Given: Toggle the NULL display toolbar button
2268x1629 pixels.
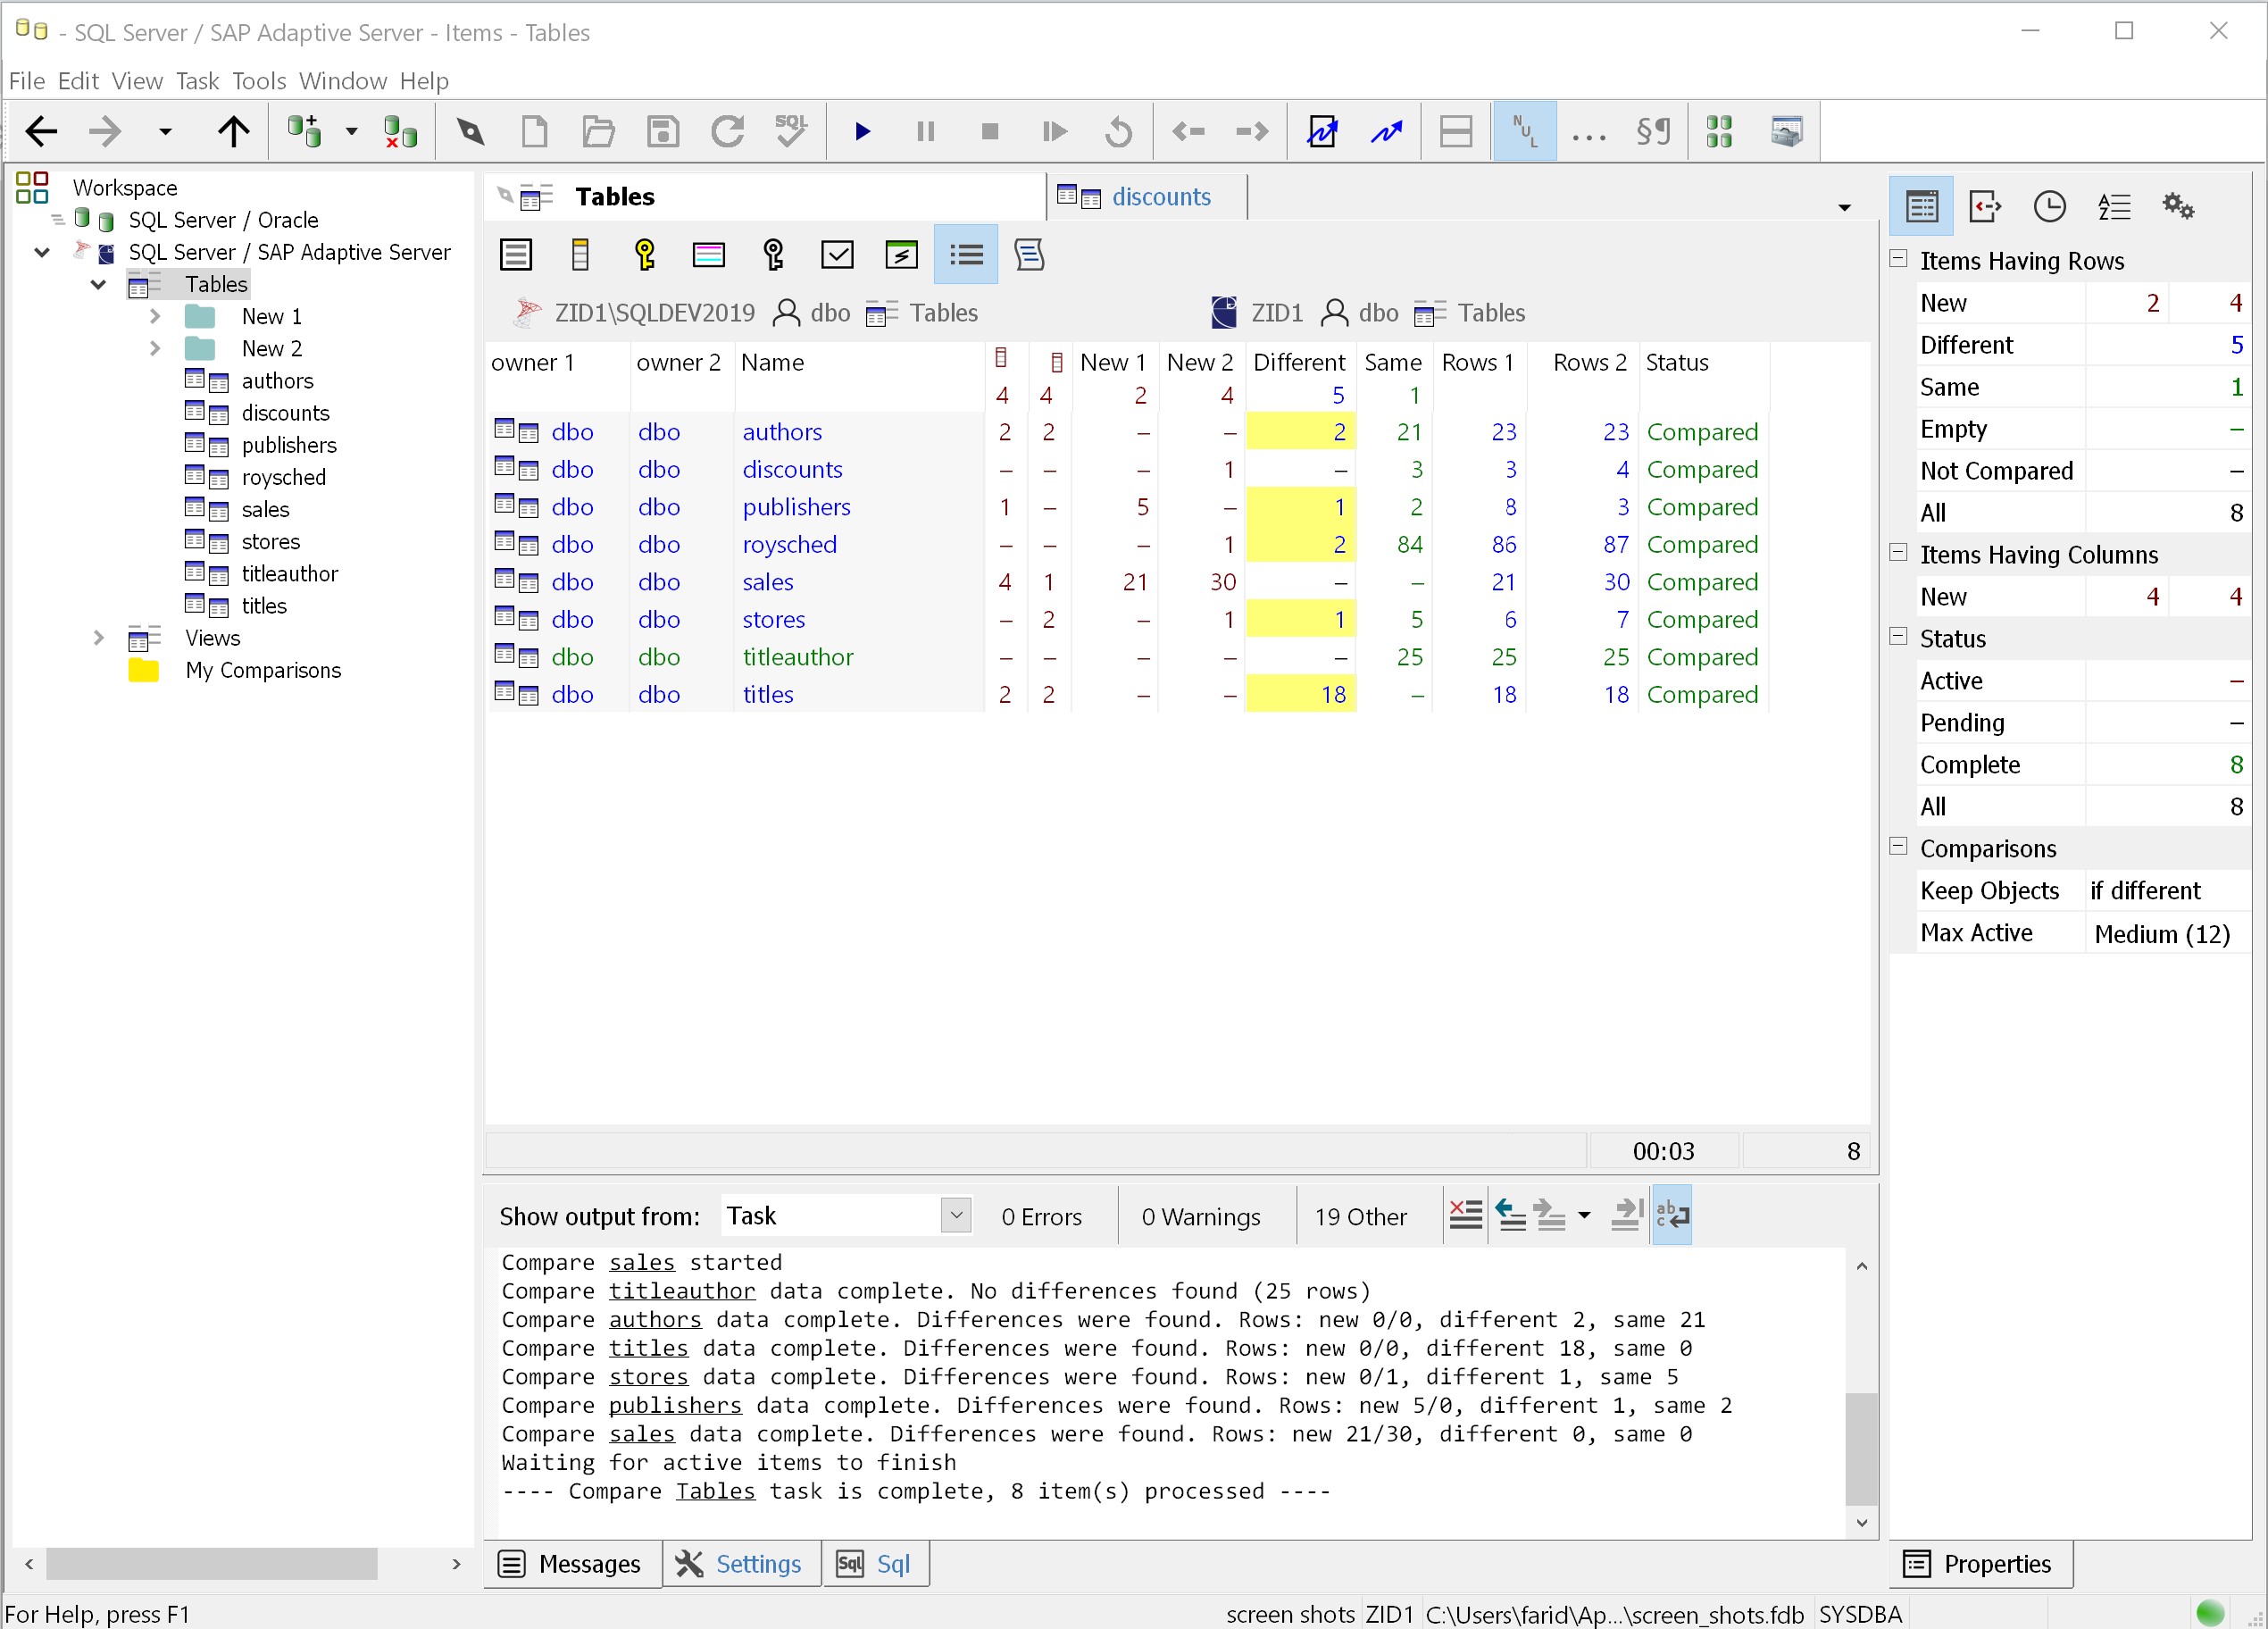Looking at the screenshot, I should pyautogui.click(x=1524, y=131).
